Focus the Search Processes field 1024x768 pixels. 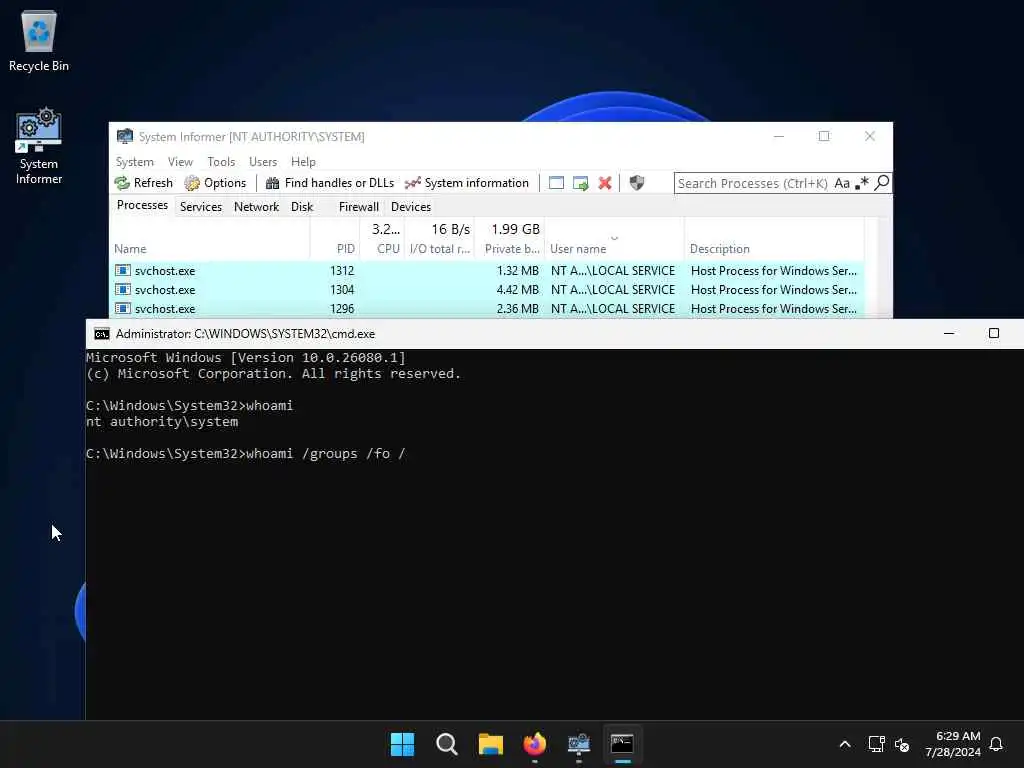pyautogui.click(x=752, y=184)
